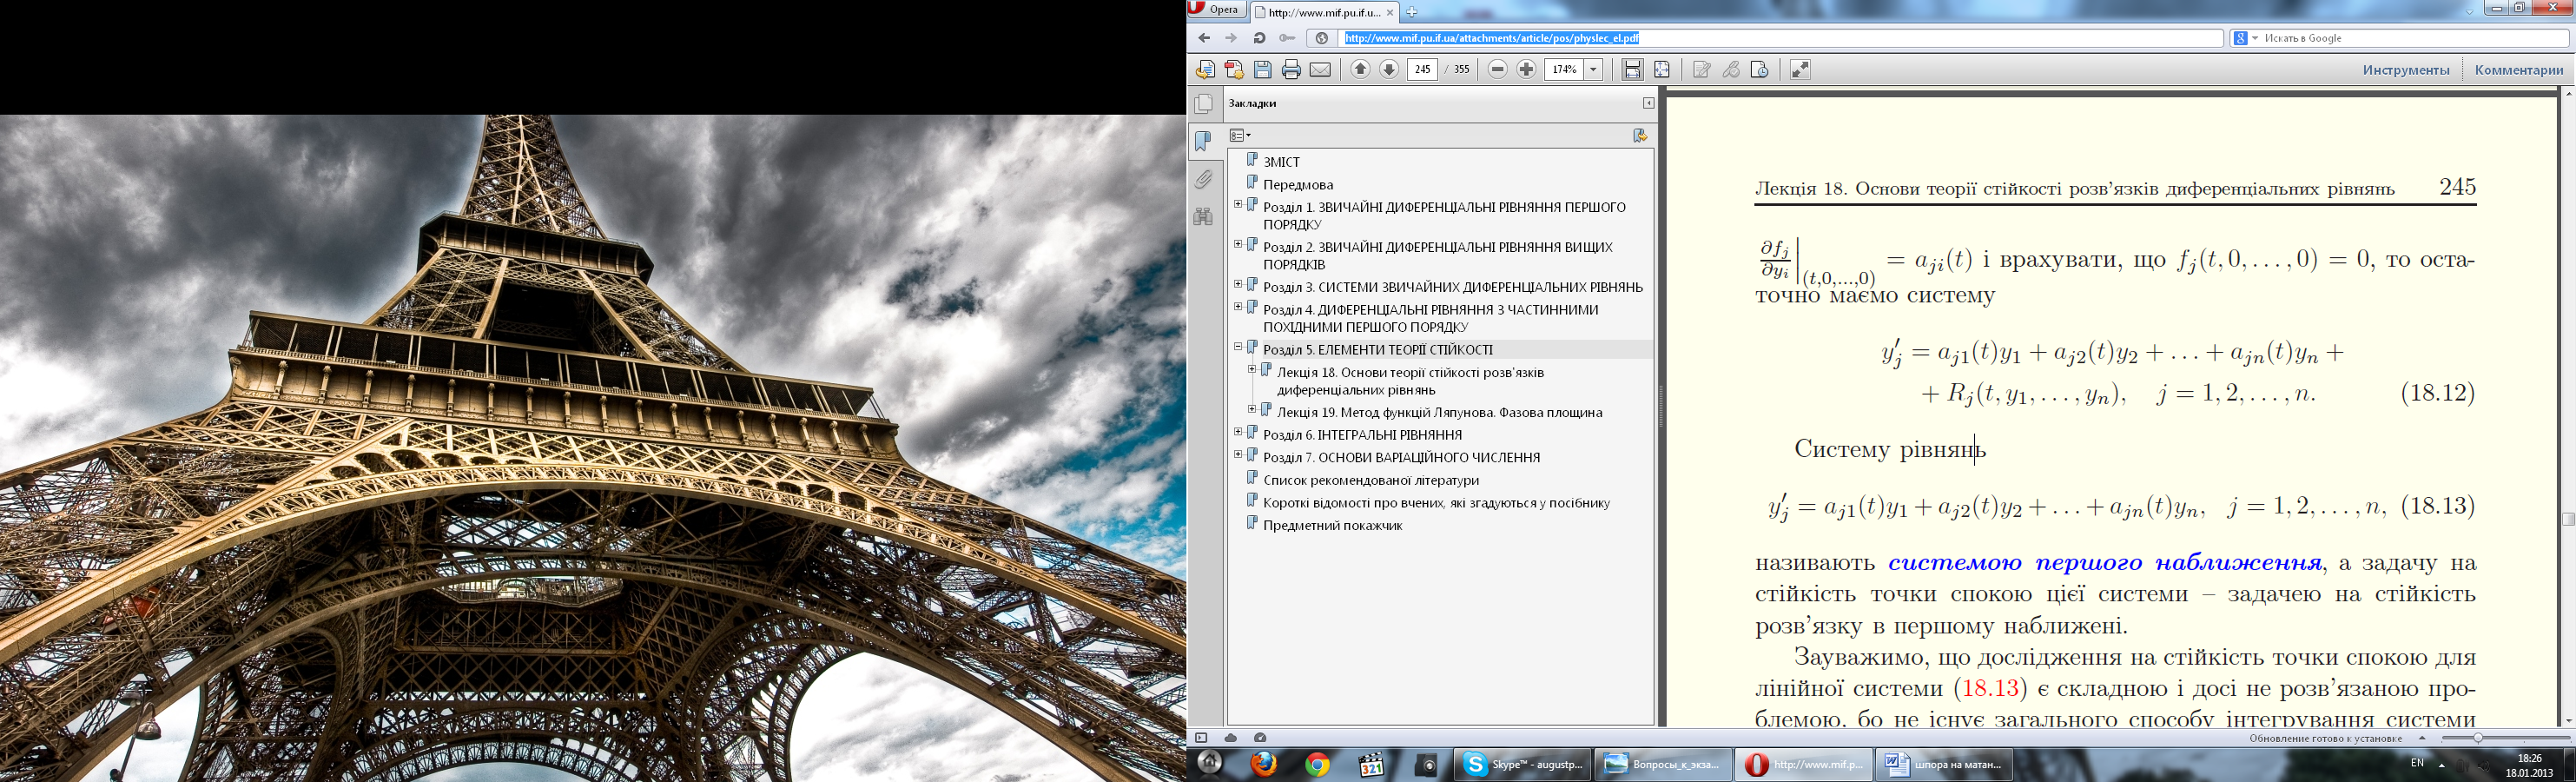The image size is (2576, 782).
Task: Open the Opera main menu button
Action: tap(1215, 9)
